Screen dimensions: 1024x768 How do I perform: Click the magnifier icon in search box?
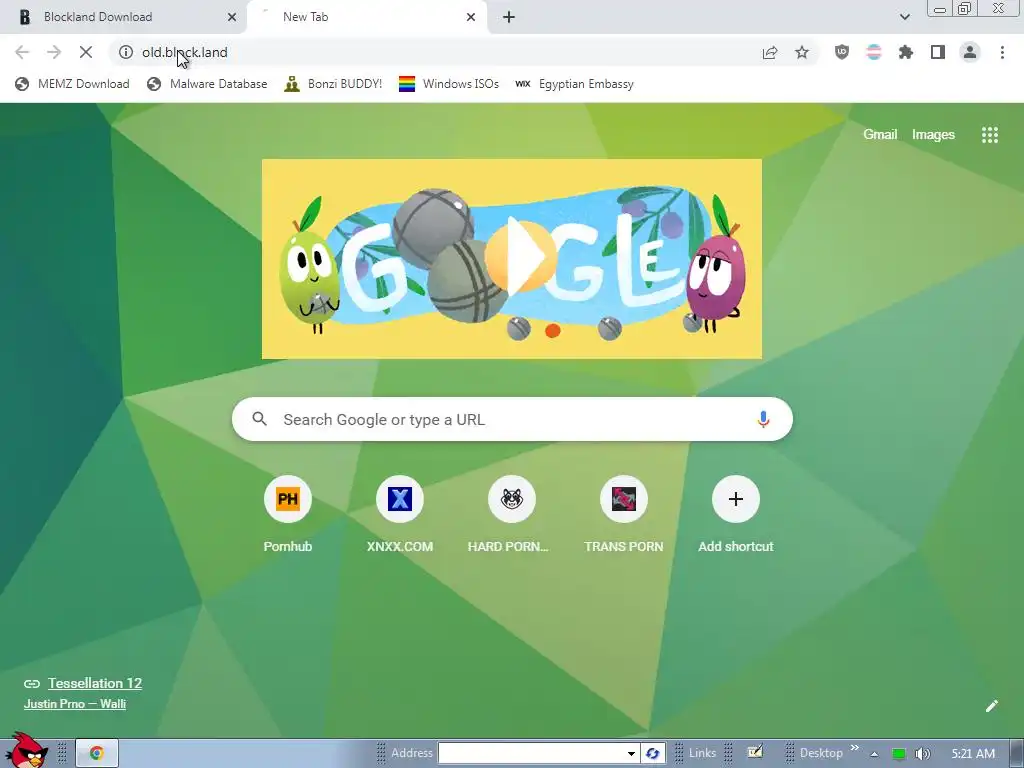[259, 419]
